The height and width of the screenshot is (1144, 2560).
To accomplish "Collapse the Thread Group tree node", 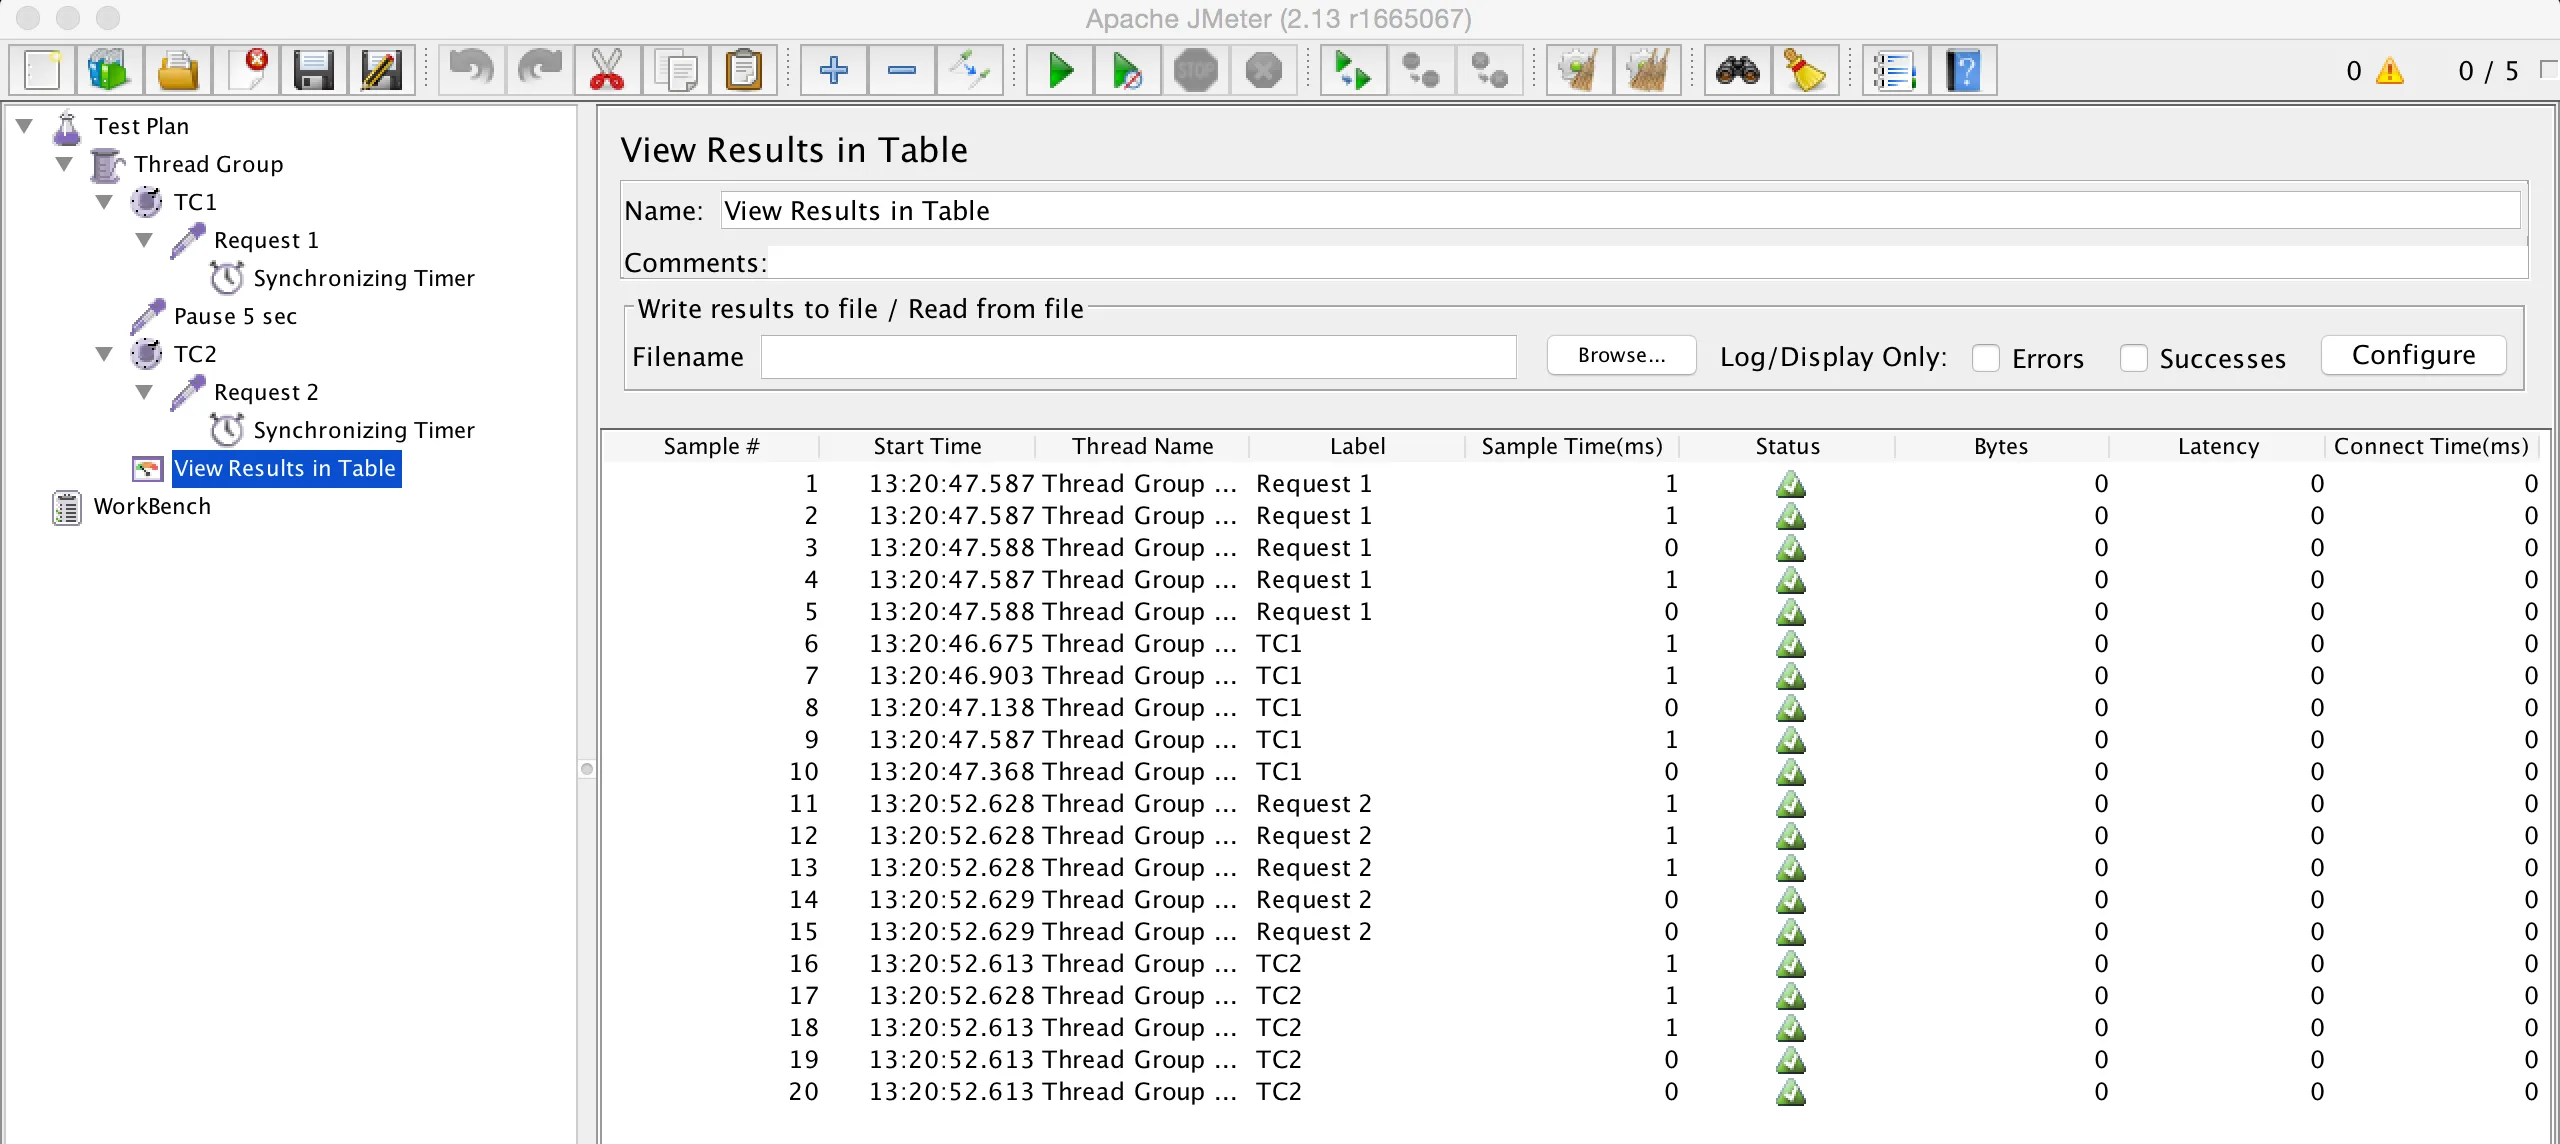I will pos(65,164).
